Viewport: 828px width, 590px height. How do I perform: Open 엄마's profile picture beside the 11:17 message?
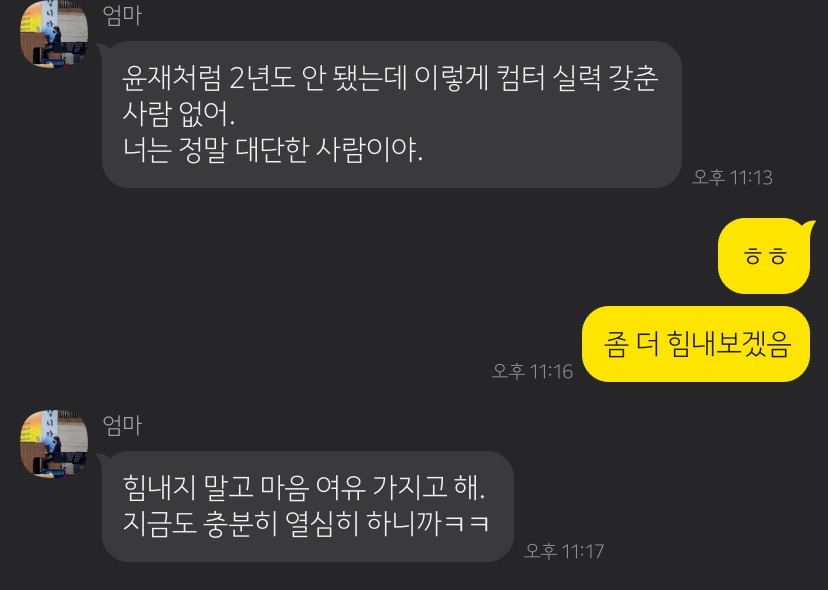coord(54,444)
